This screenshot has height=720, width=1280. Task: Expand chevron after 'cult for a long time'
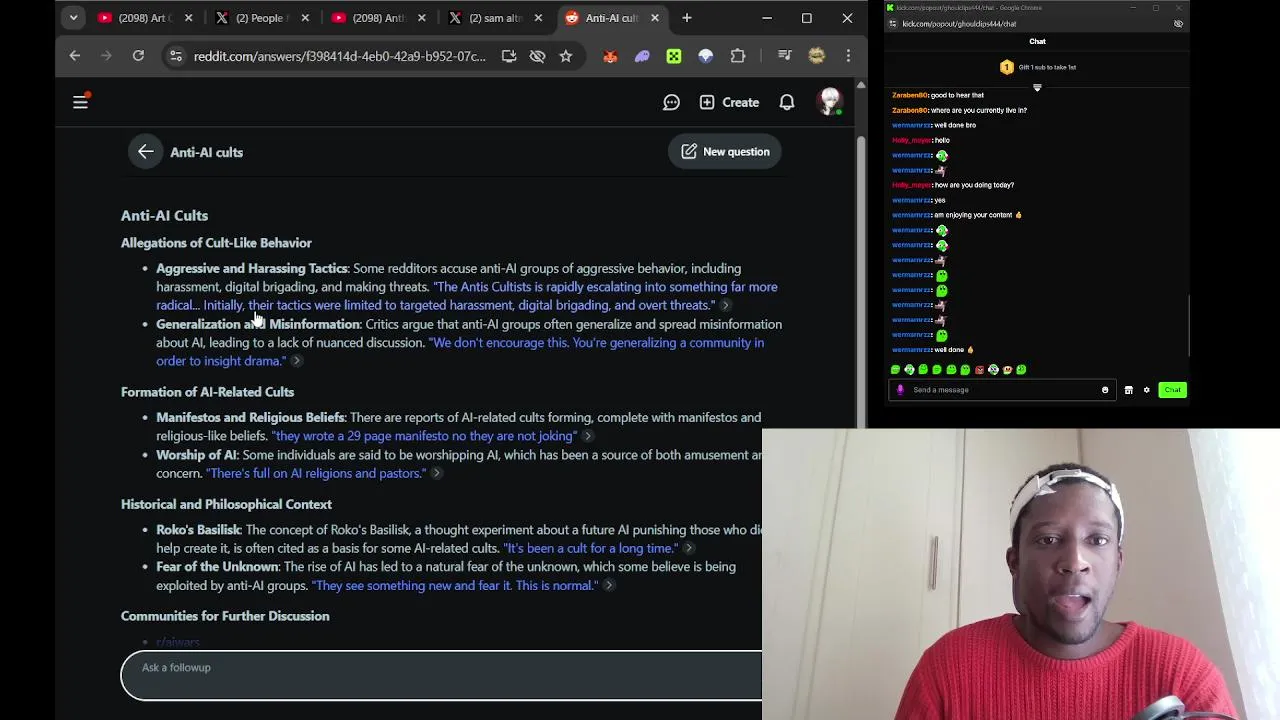pos(688,548)
